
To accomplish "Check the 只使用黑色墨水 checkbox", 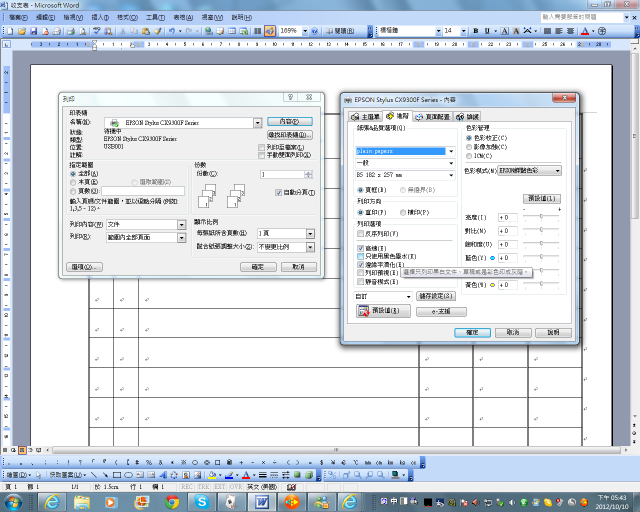I will click(x=360, y=256).
